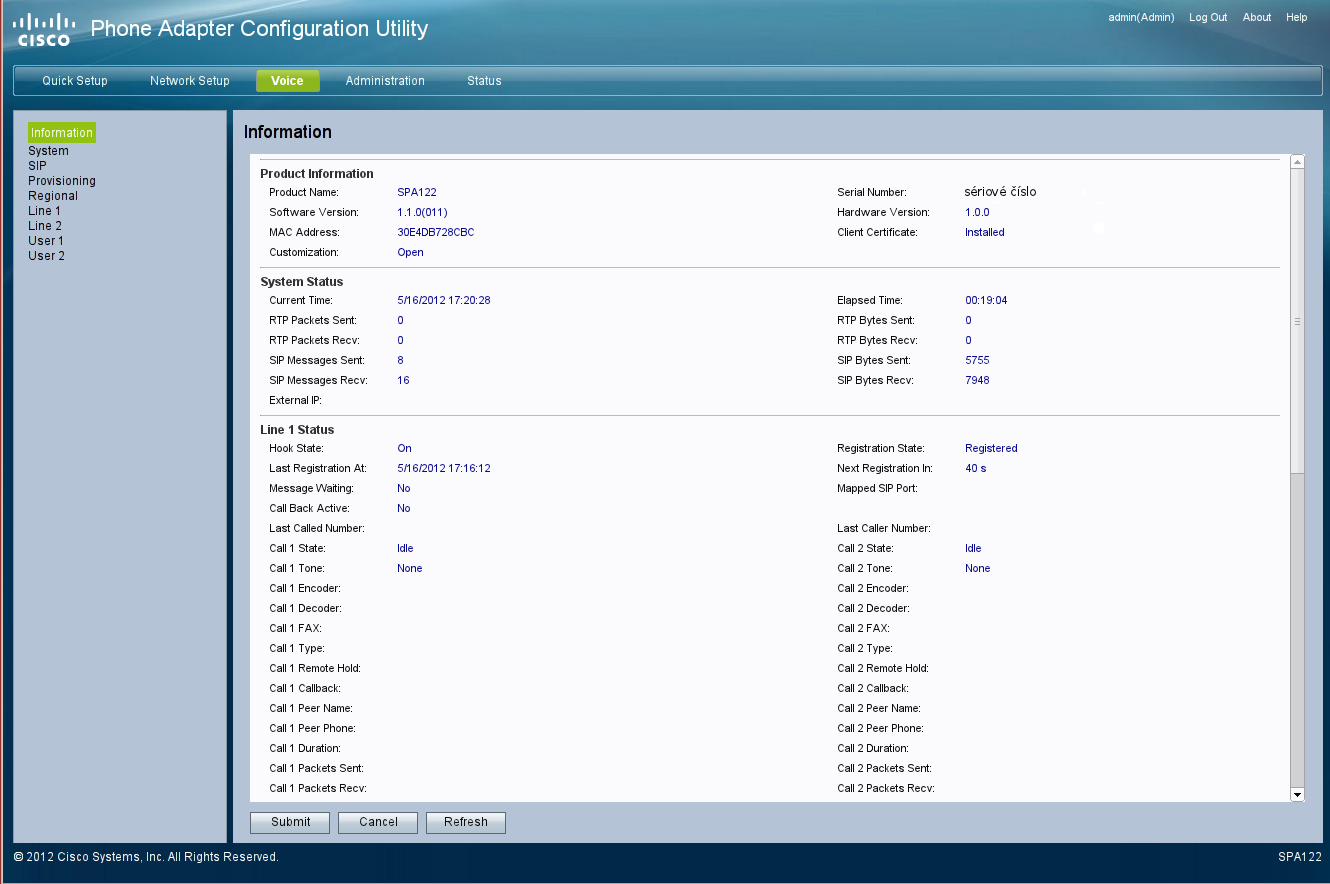The width and height of the screenshot is (1330, 884).
Task: Refresh the information page
Action: [x=466, y=822]
